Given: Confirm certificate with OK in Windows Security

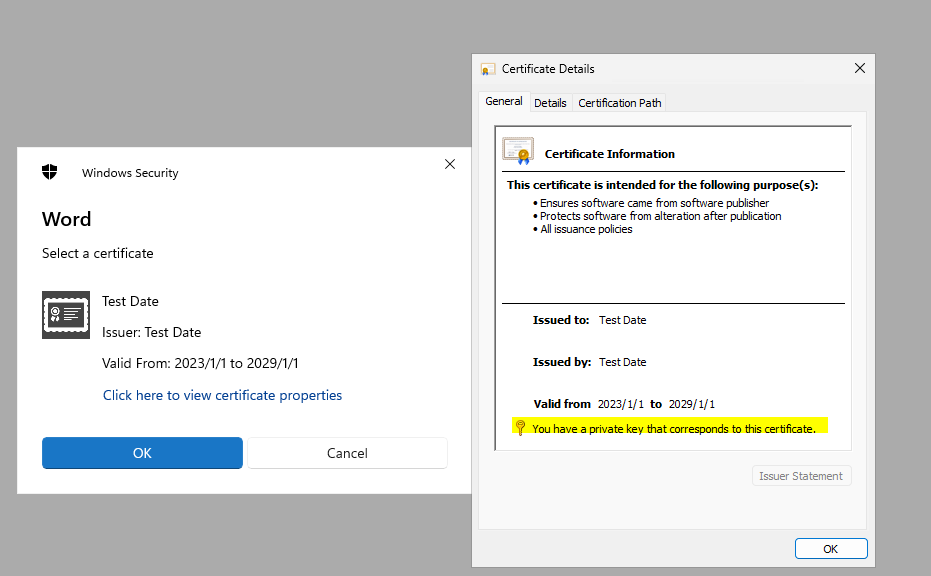Looking at the screenshot, I should coord(142,453).
